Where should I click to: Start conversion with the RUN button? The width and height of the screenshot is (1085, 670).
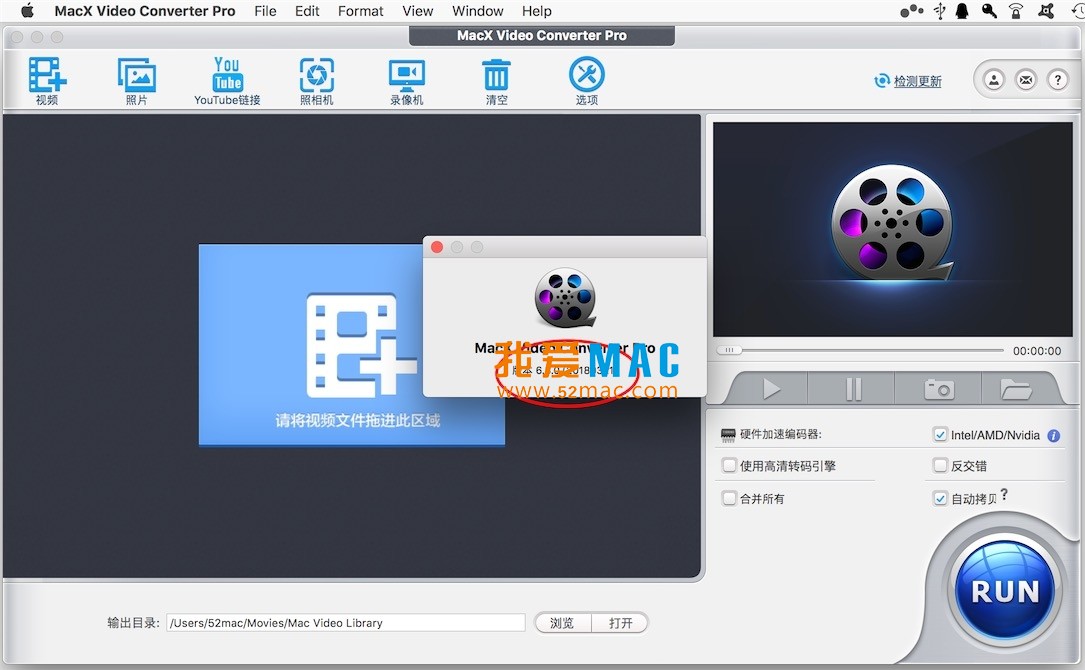[1005, 590]
